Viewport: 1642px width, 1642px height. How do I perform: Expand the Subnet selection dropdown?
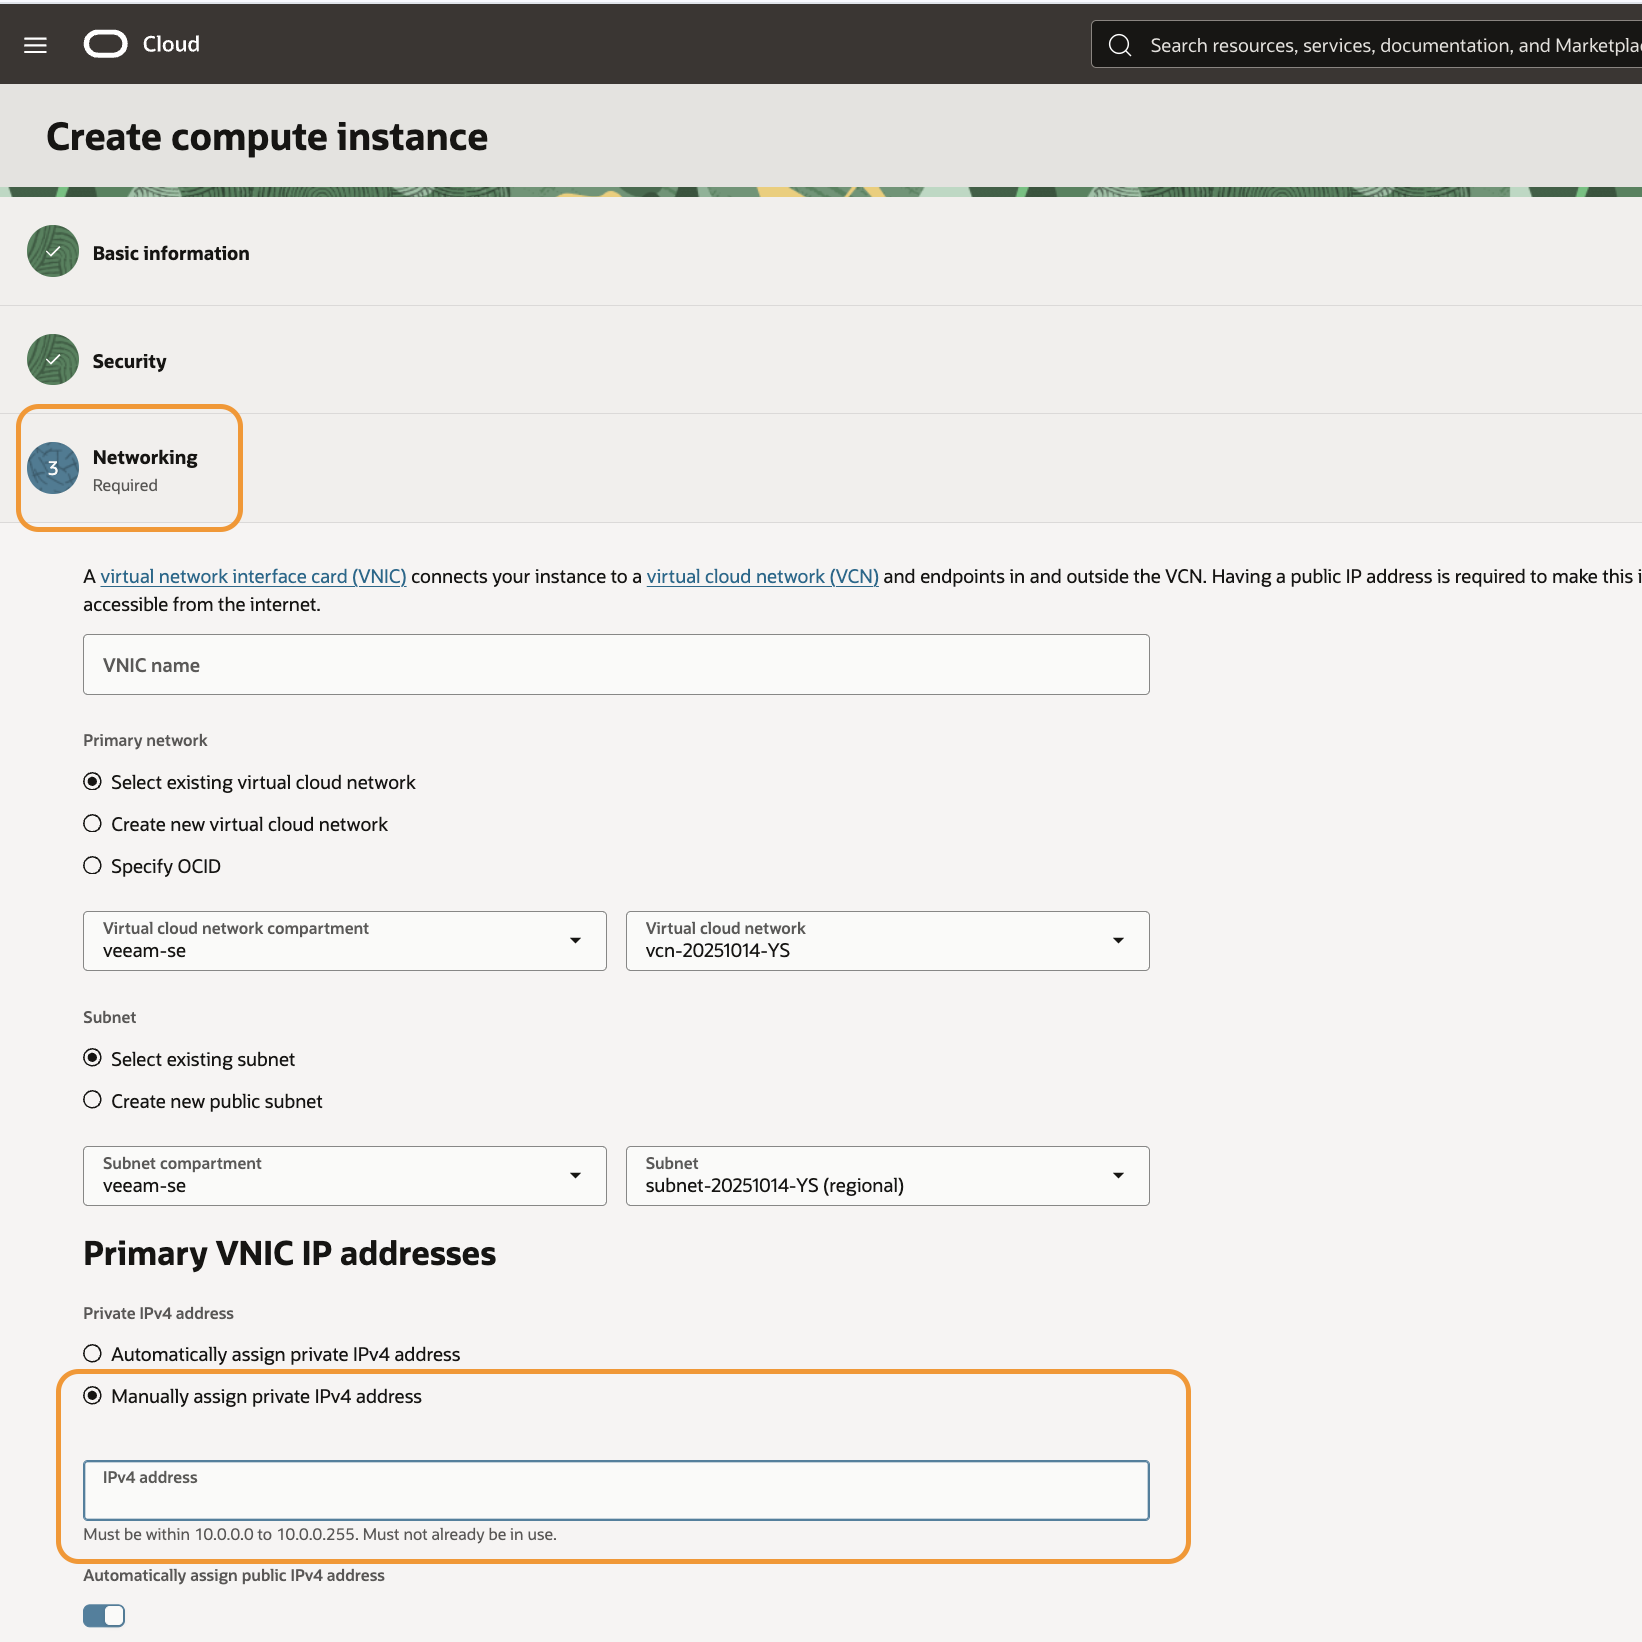887,1176
